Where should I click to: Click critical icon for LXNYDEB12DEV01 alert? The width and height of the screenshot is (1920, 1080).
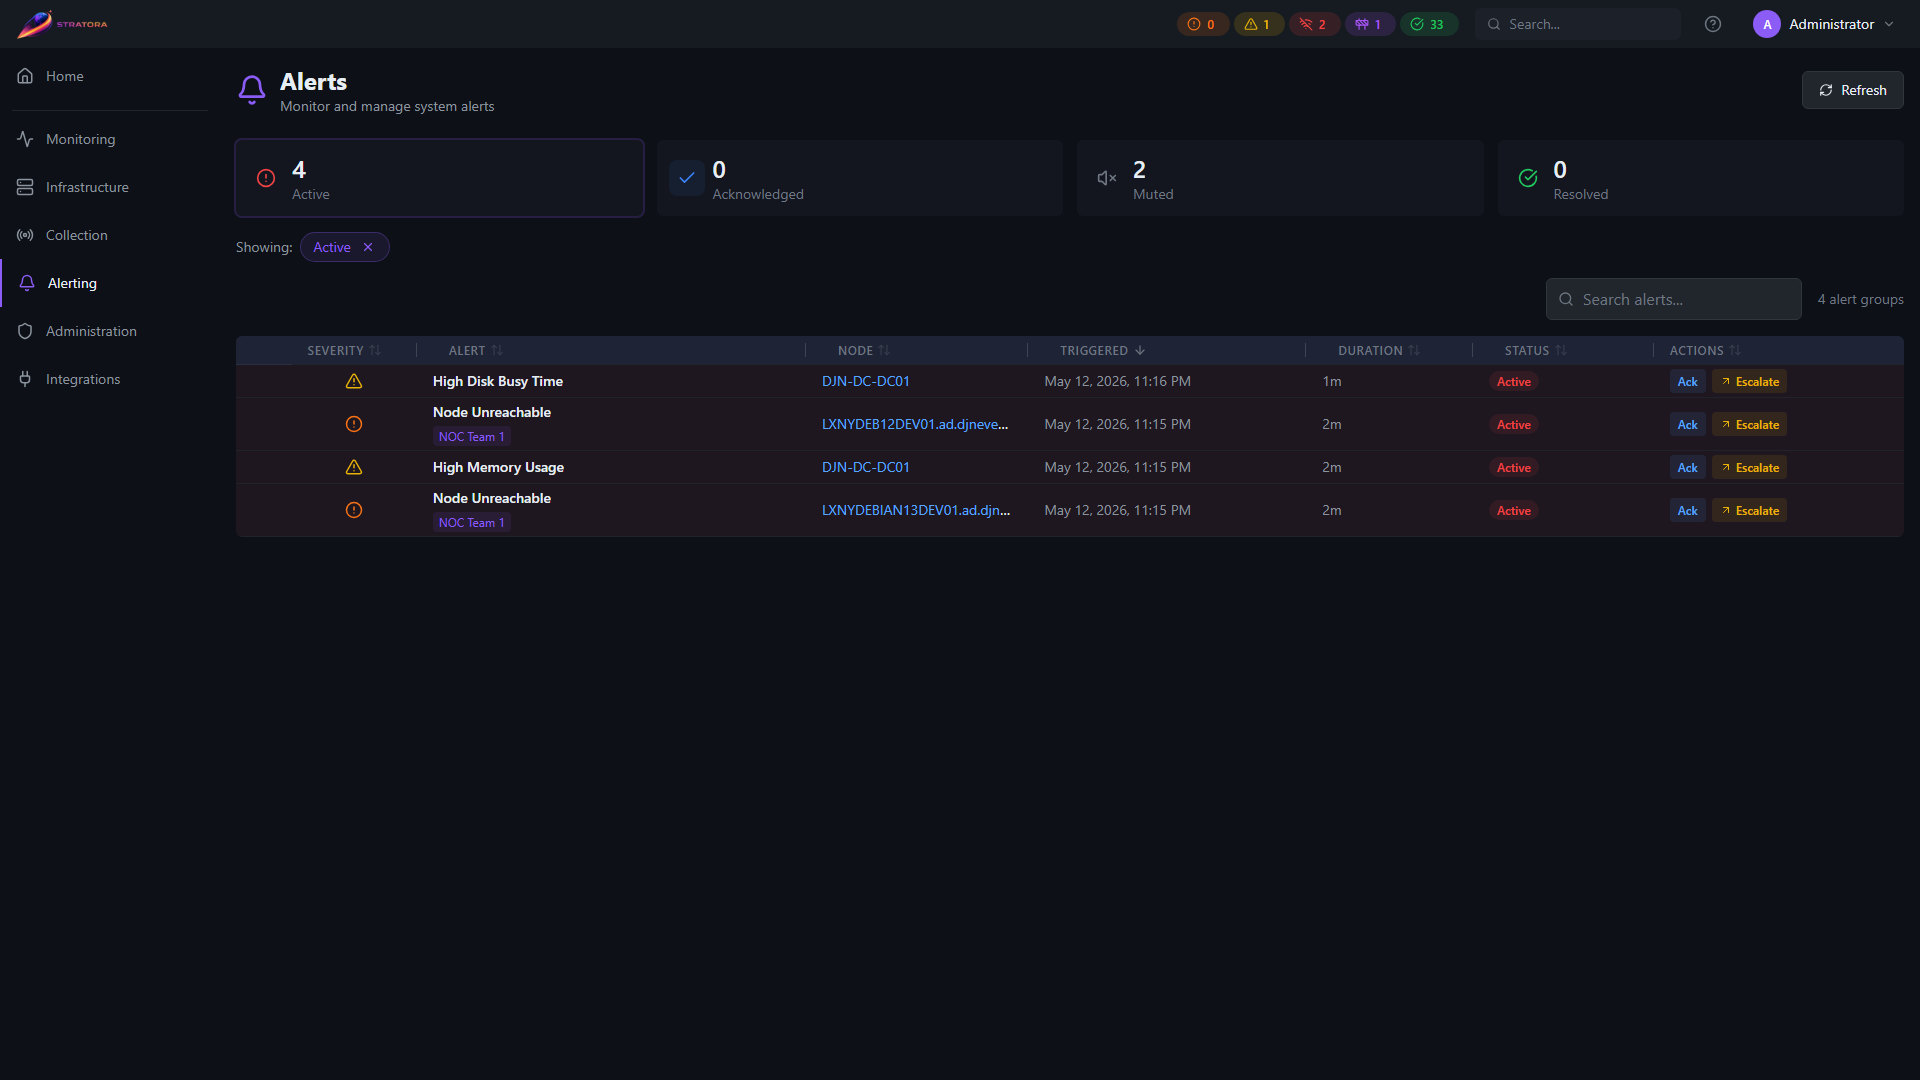(x=354, y=424)
